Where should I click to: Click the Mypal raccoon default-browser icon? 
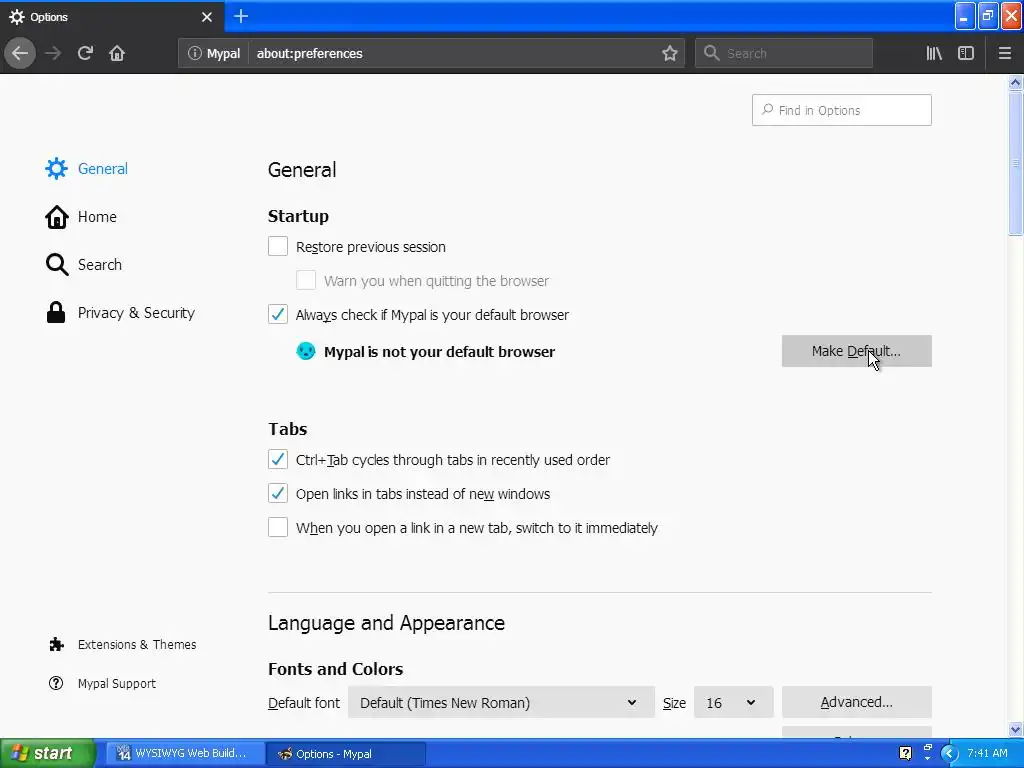[306, 351]
